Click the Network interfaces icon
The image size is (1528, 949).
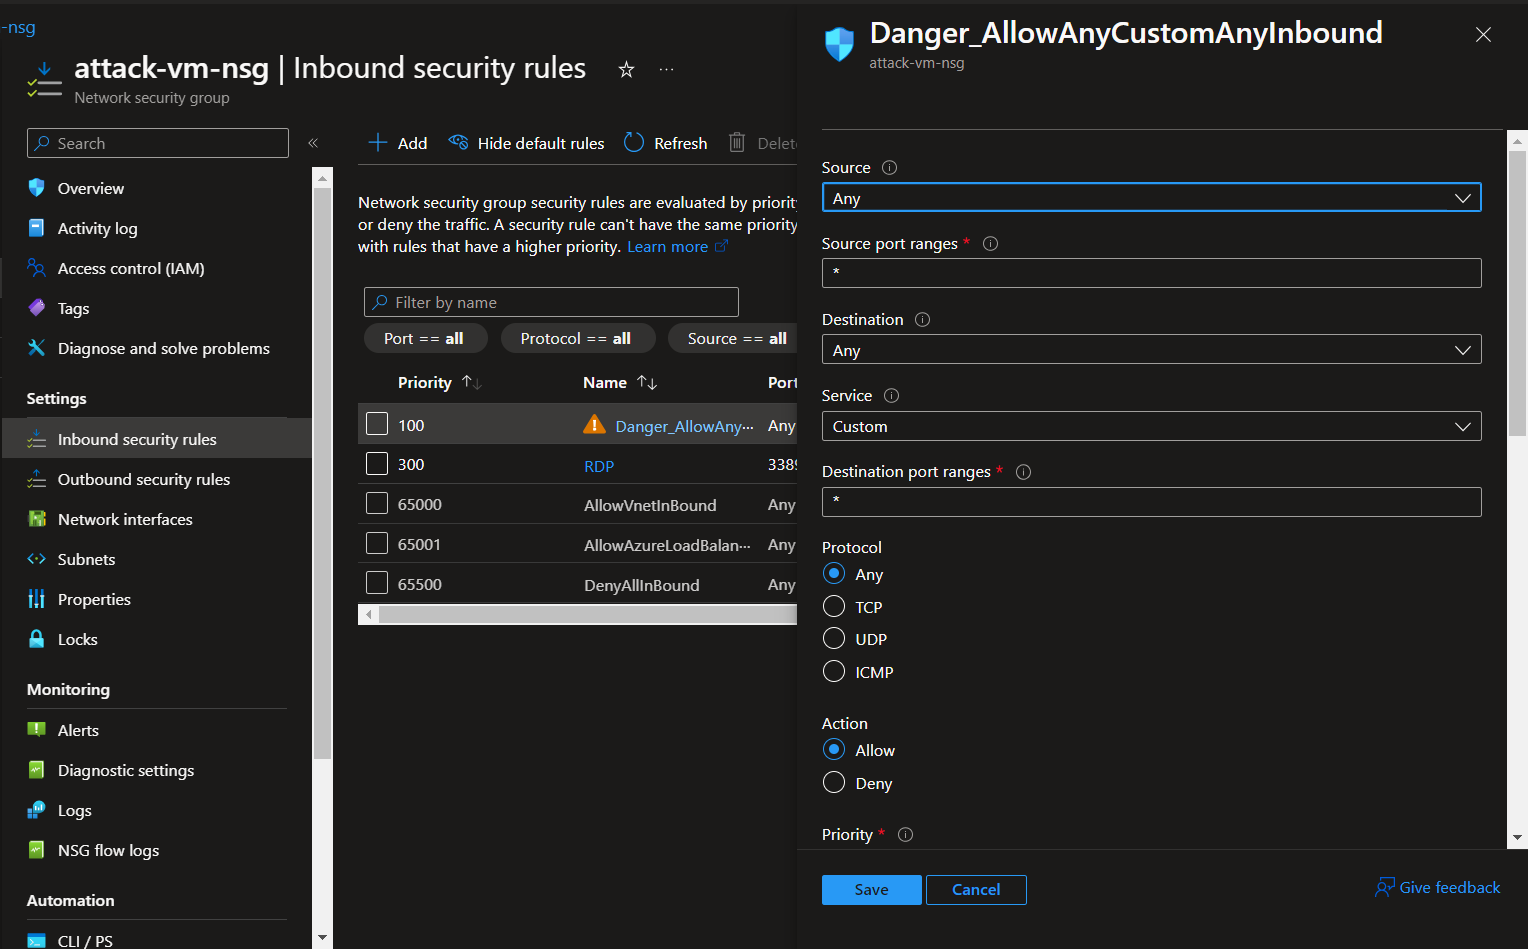(37, 519)
